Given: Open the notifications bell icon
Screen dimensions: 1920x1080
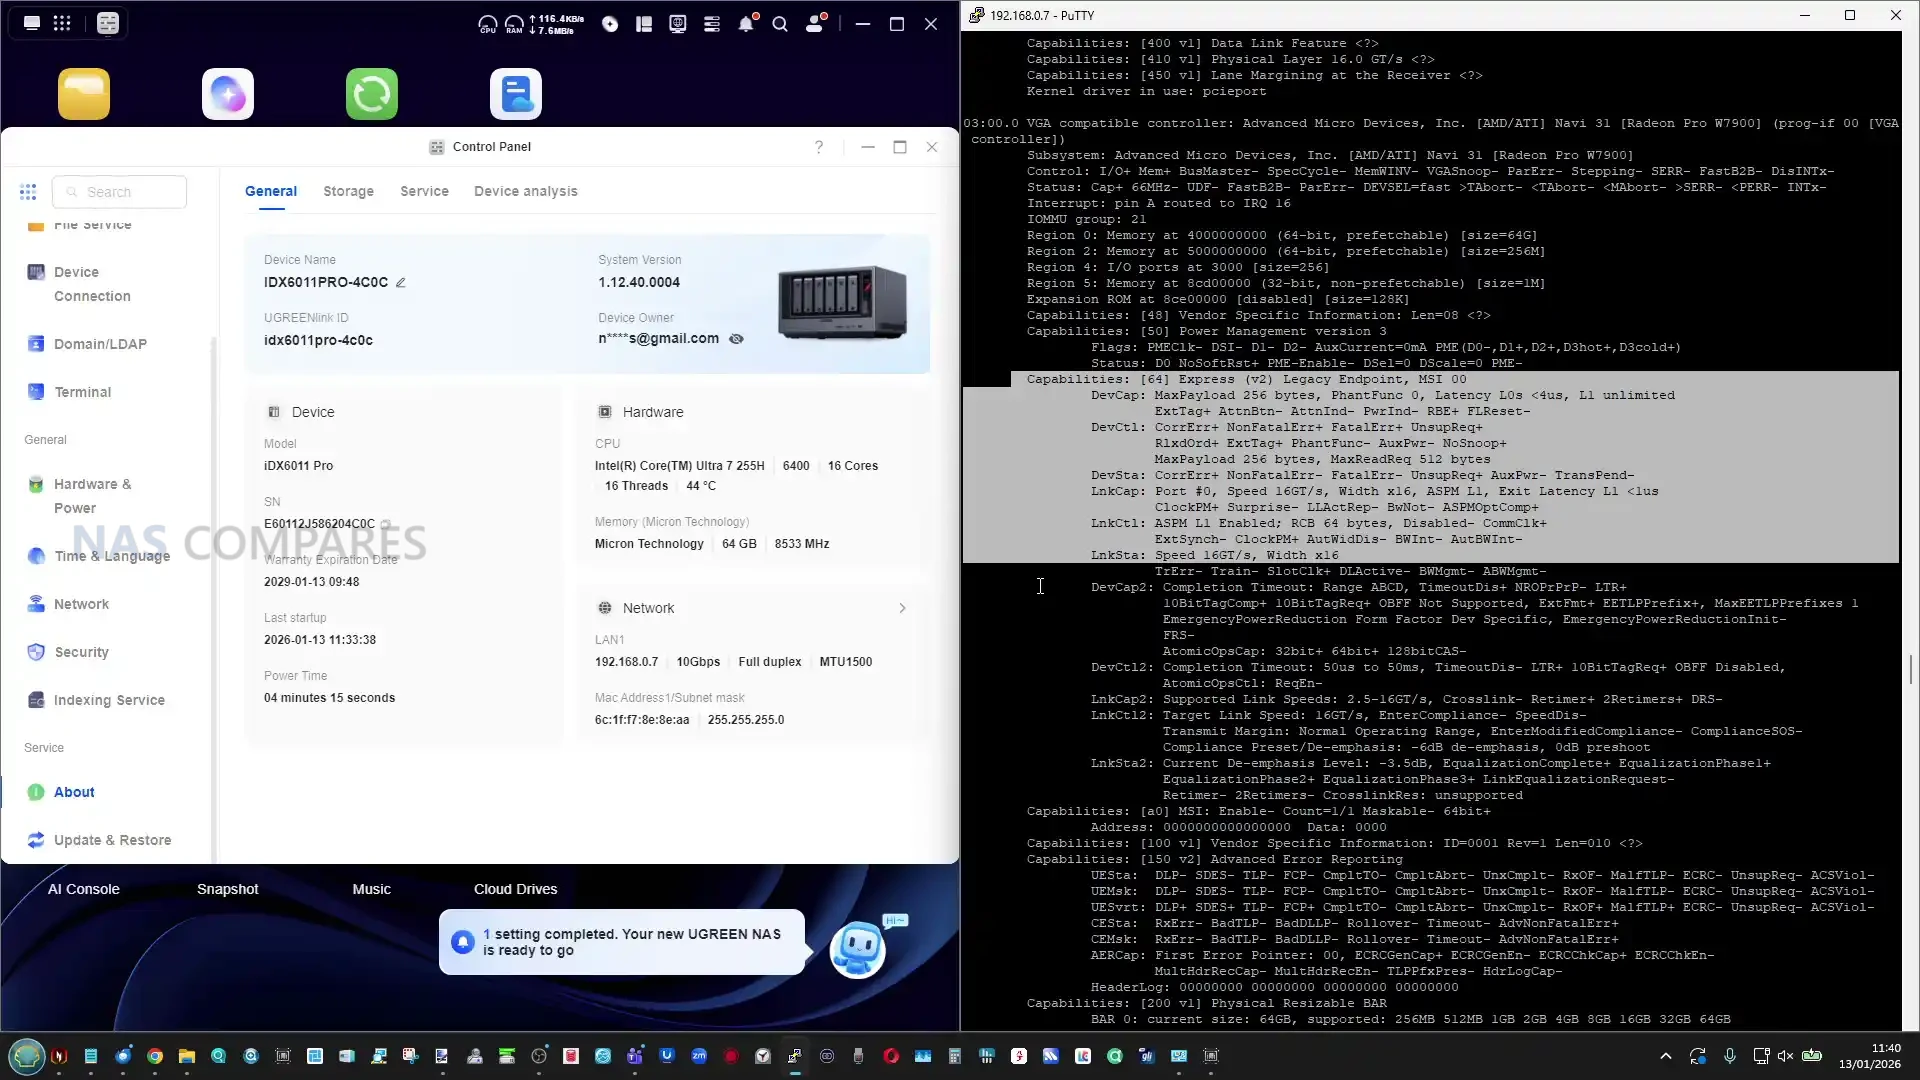Looking at the screenshot, I should (746, 24).
